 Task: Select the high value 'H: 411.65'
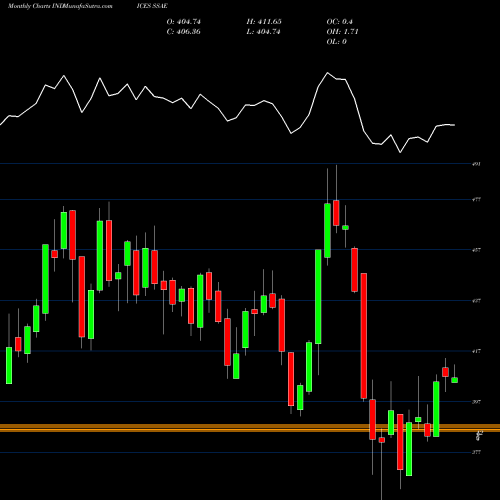(264, 22)
